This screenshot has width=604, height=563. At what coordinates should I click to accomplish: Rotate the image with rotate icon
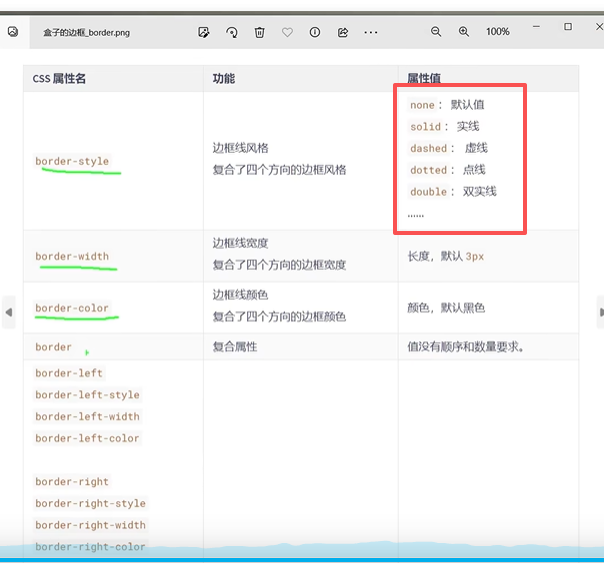point(232,32)
